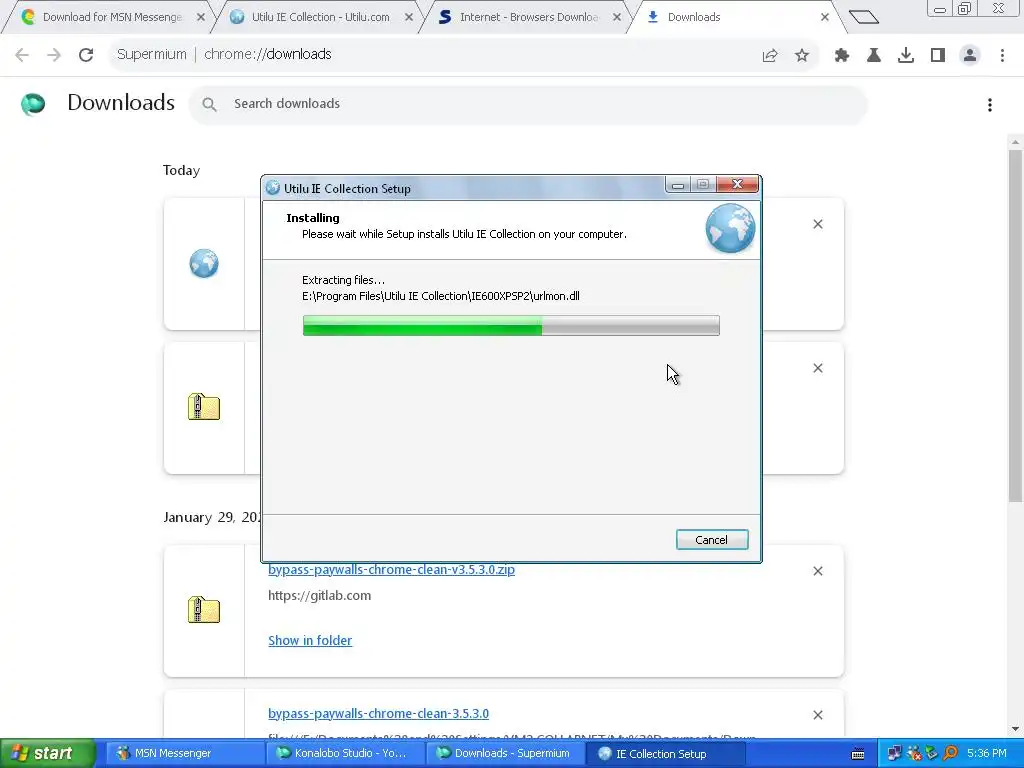Click the taskbar keyboard icon
Screen dimensions: 1024x768
pyautogui.click(x=858, y=754)
